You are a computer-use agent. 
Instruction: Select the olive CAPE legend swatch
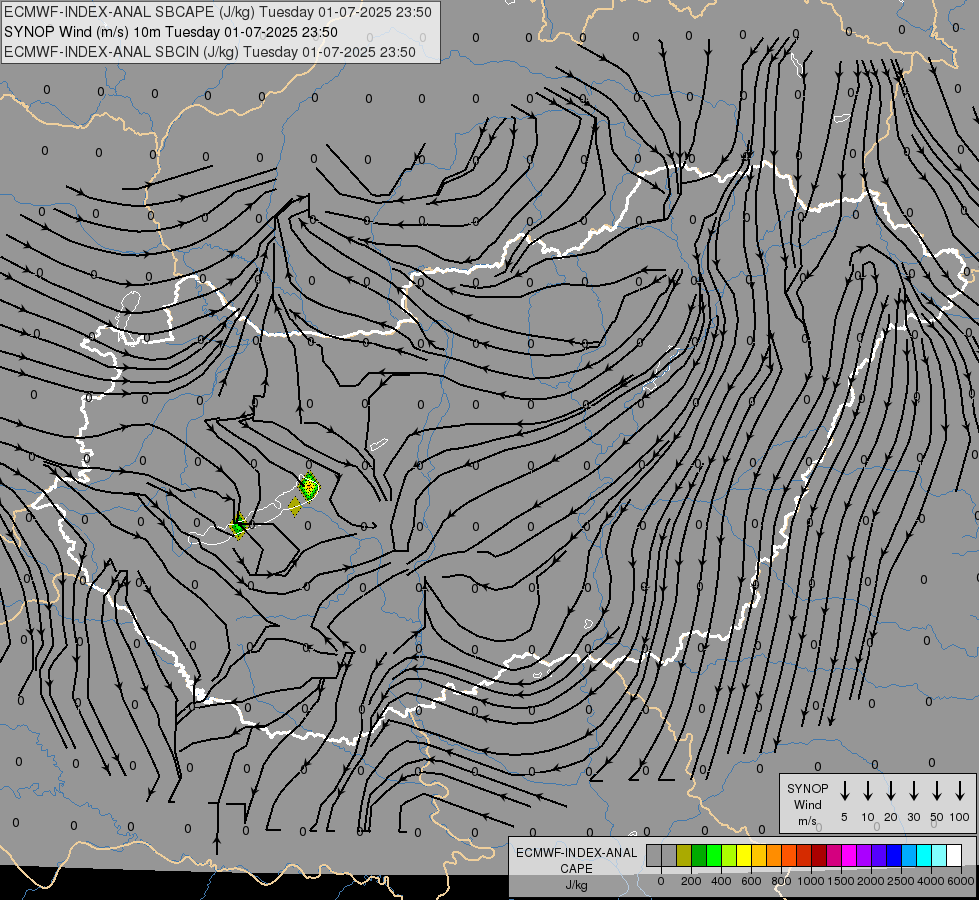pos(684,855)
